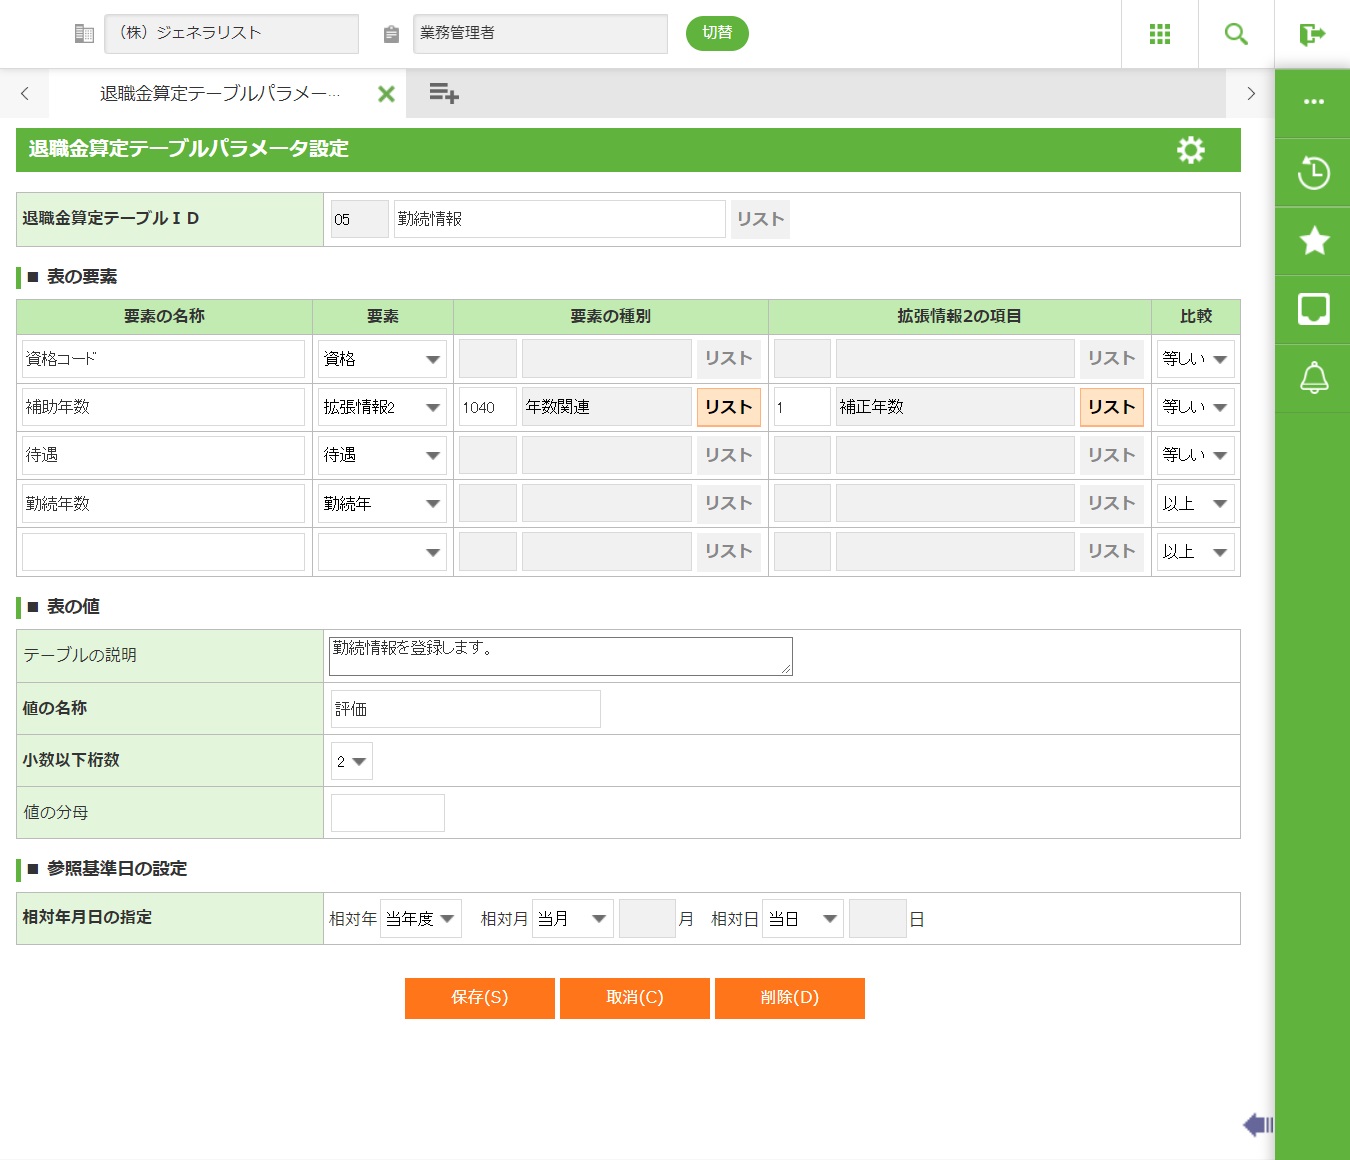Viewport: 1350px width, 1160px height.
Task: Click the search magnifier icon
Action: 1236,34
